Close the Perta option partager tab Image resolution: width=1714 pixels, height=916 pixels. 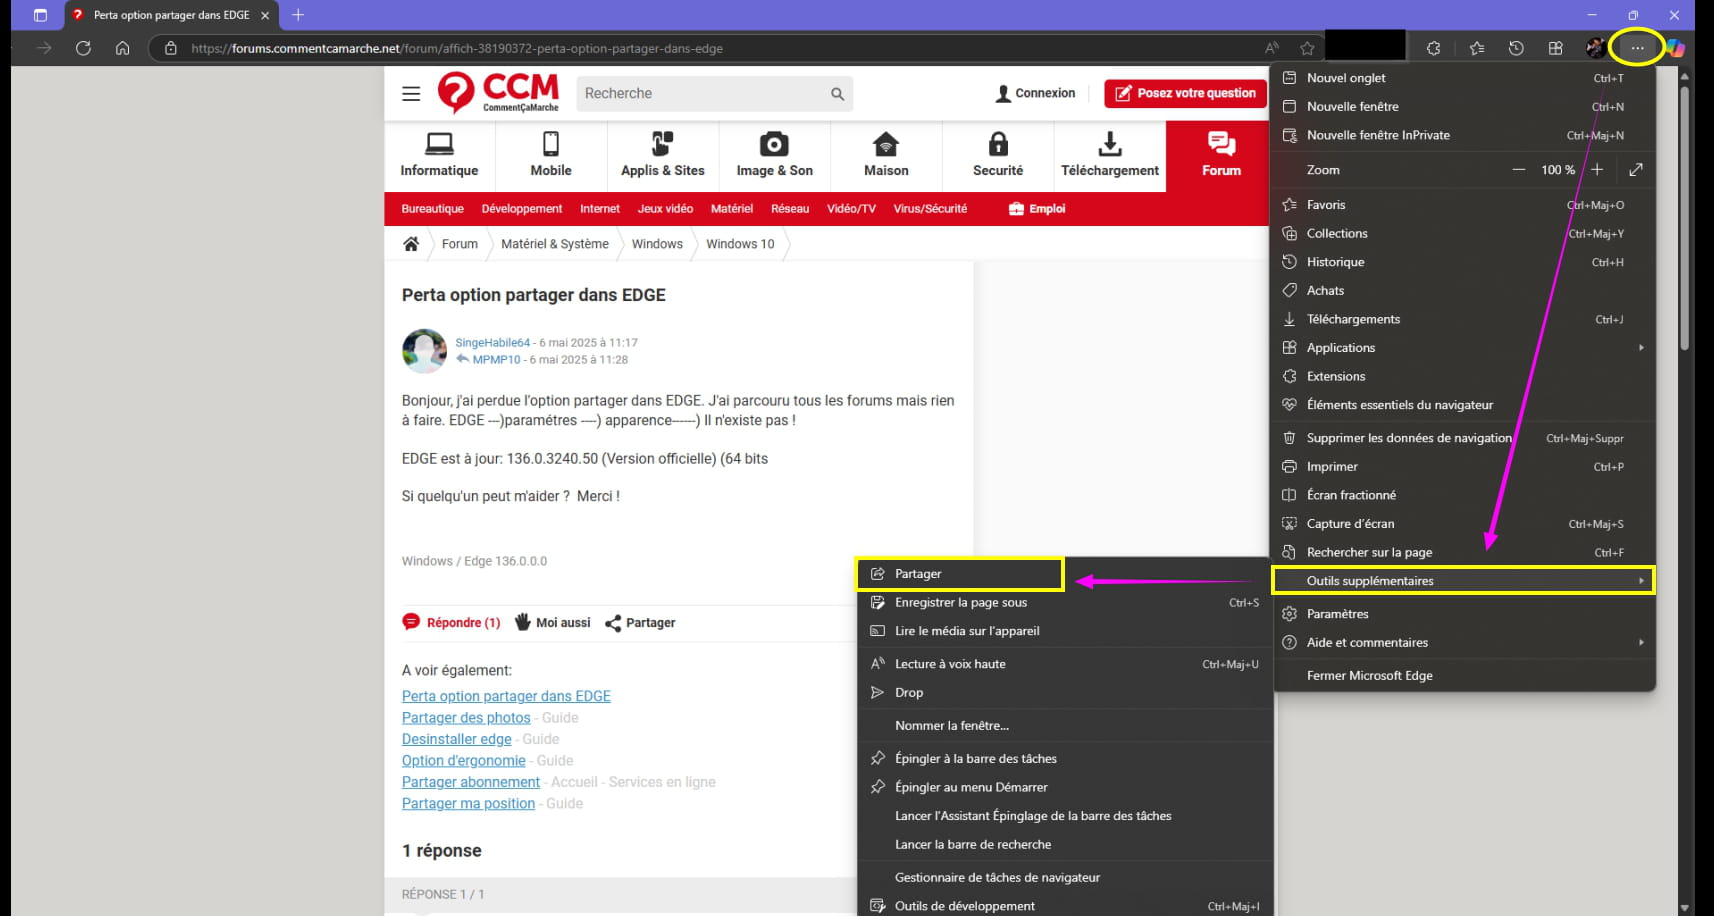click(265, 15)
